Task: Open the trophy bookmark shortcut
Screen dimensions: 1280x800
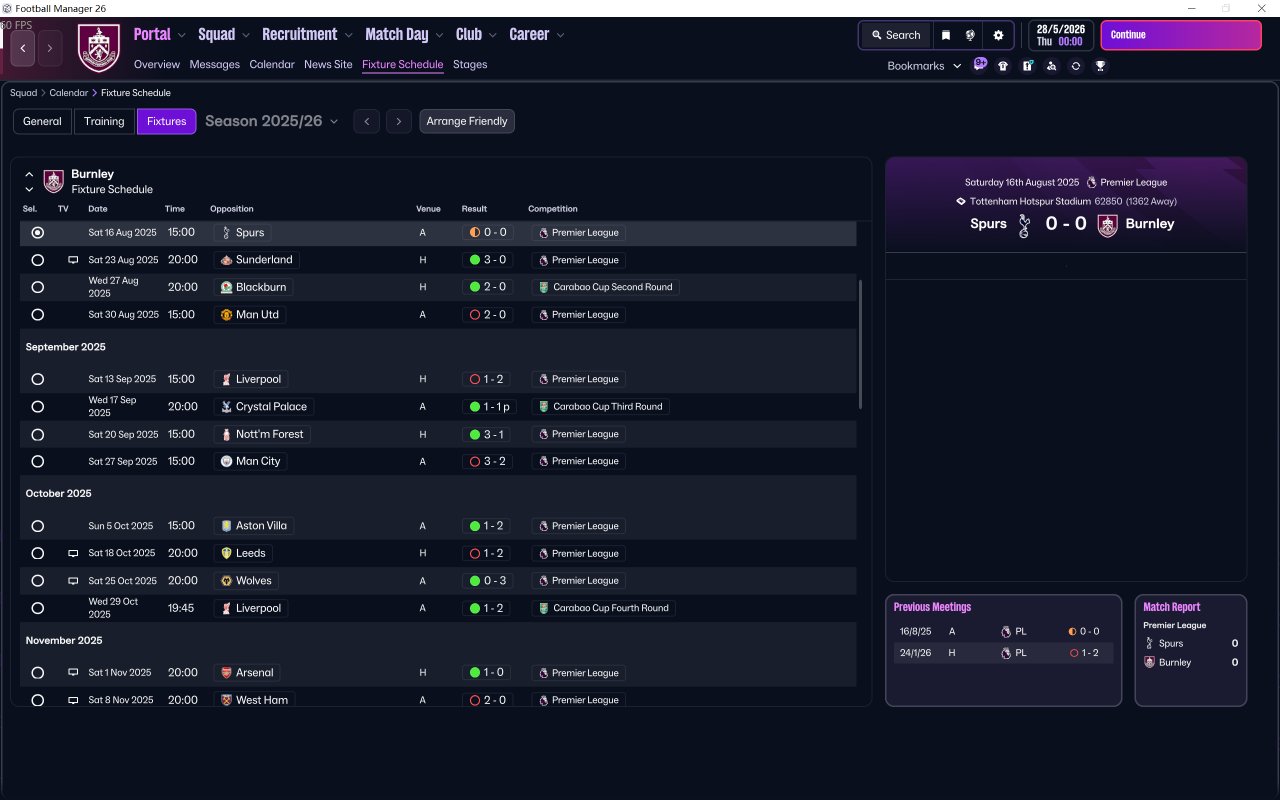Action: click(x=1100, y=66)
